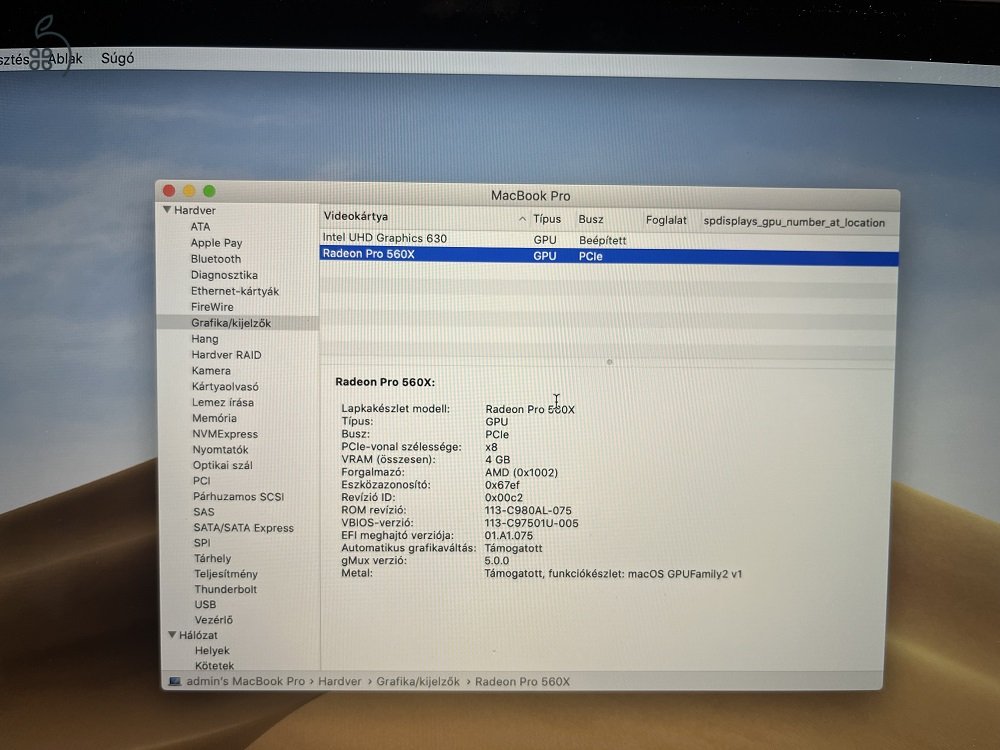Select Ethernet-kártyák in the sidebar
Viewport: 1000px width, 750px height.
point(235,291)
